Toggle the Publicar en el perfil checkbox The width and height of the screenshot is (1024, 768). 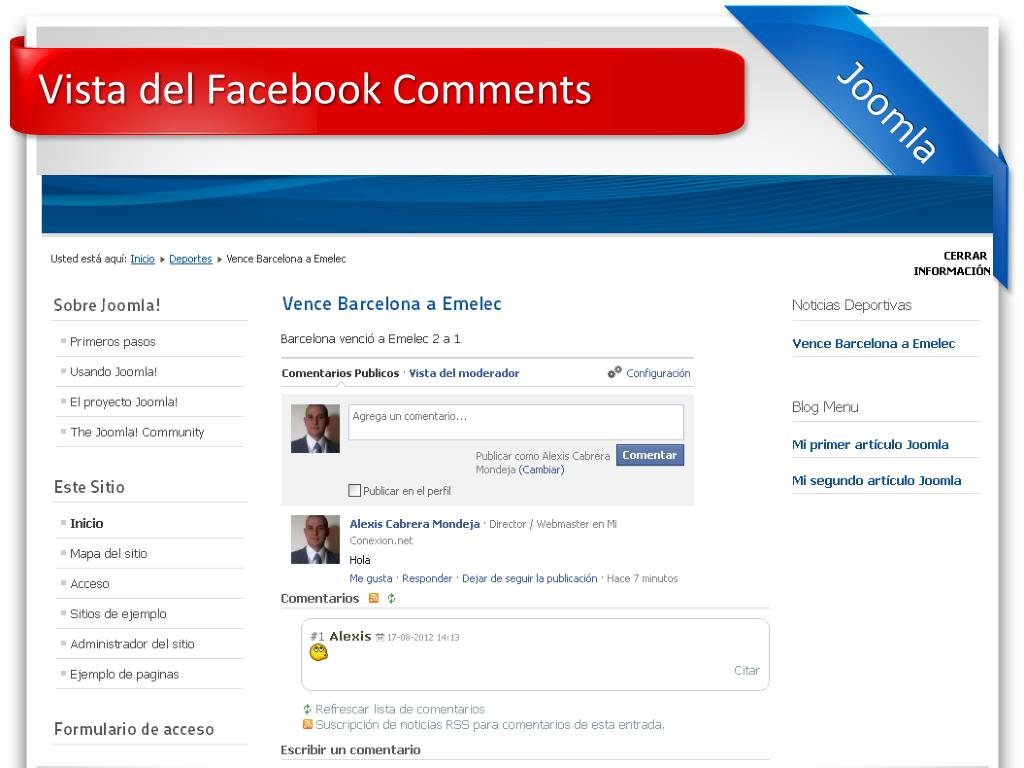pos(355,490)
